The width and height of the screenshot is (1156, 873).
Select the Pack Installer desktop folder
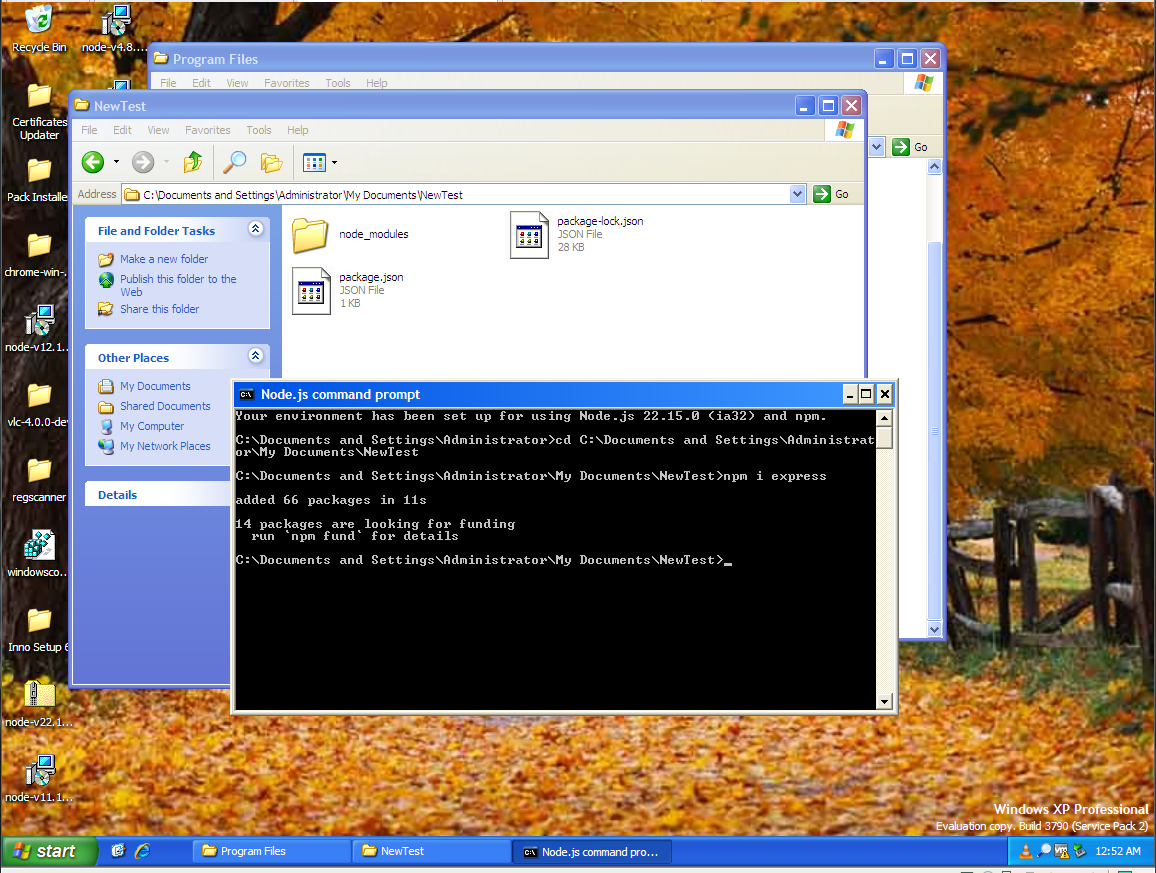[39, 170]
